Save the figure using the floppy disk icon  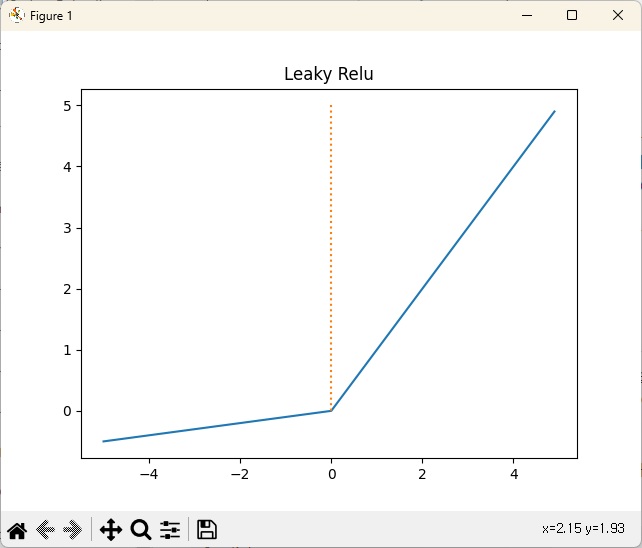click(x=207, y=530)
